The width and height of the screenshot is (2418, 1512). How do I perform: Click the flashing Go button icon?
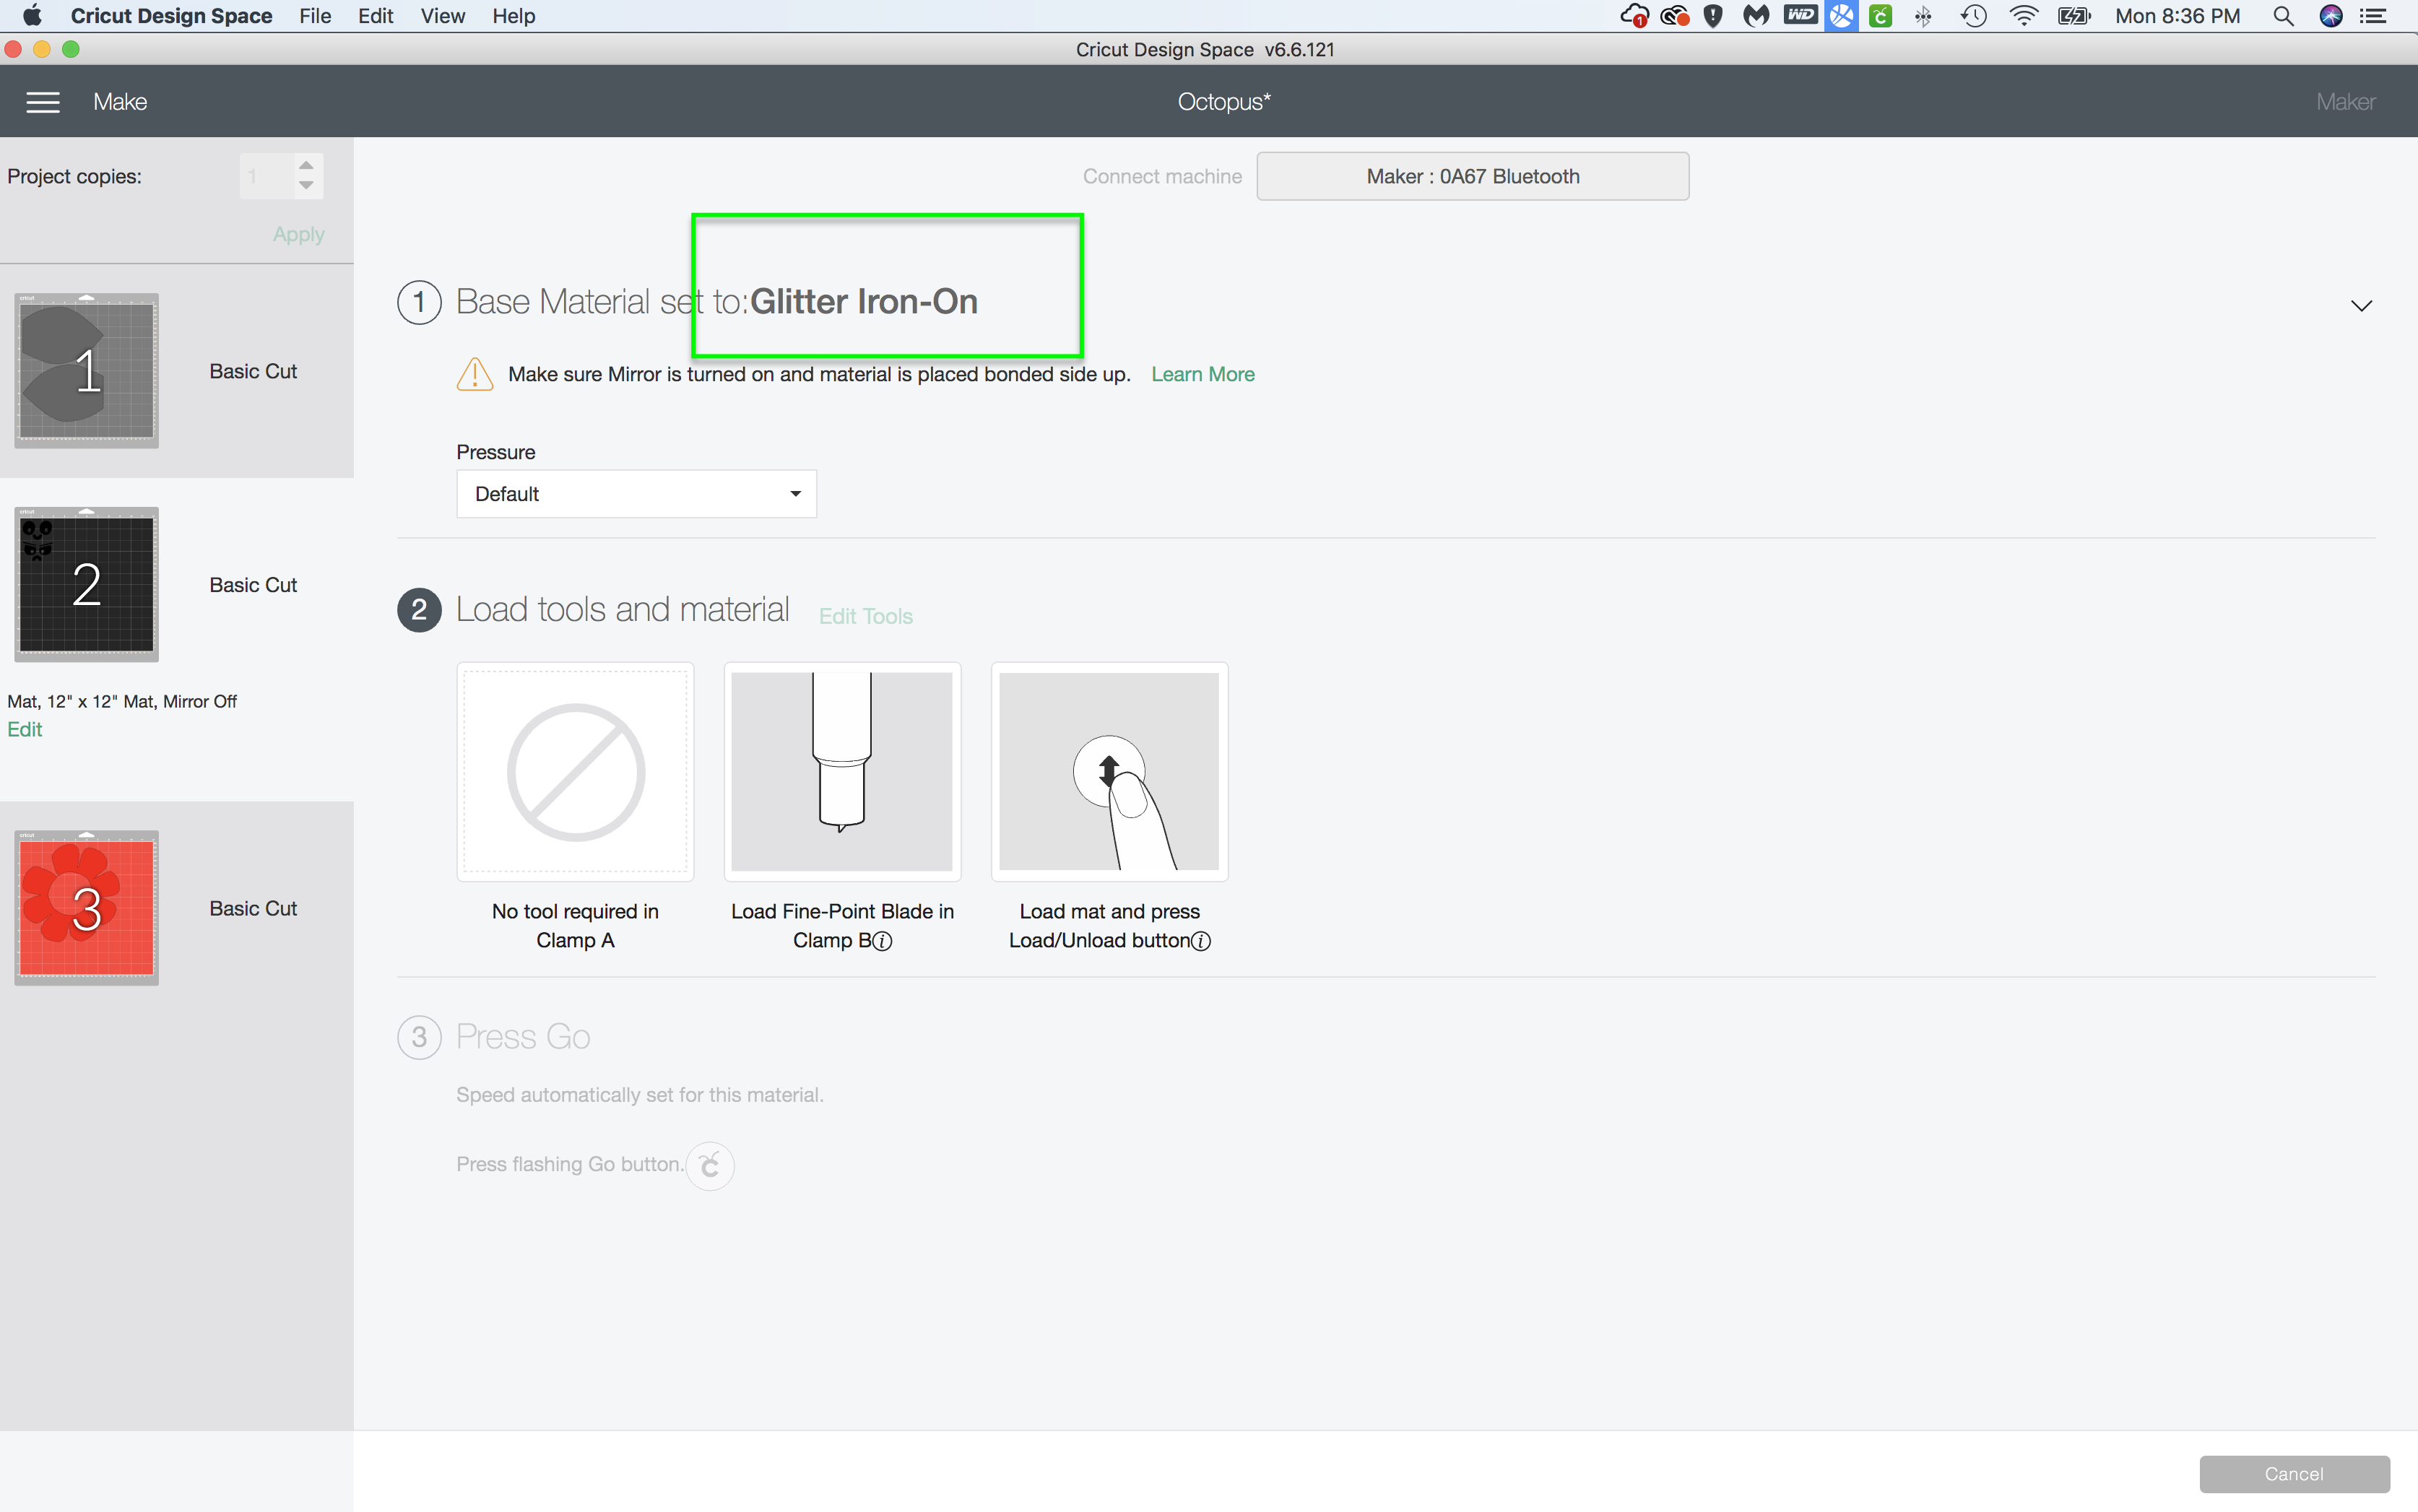coord(710,1165)
